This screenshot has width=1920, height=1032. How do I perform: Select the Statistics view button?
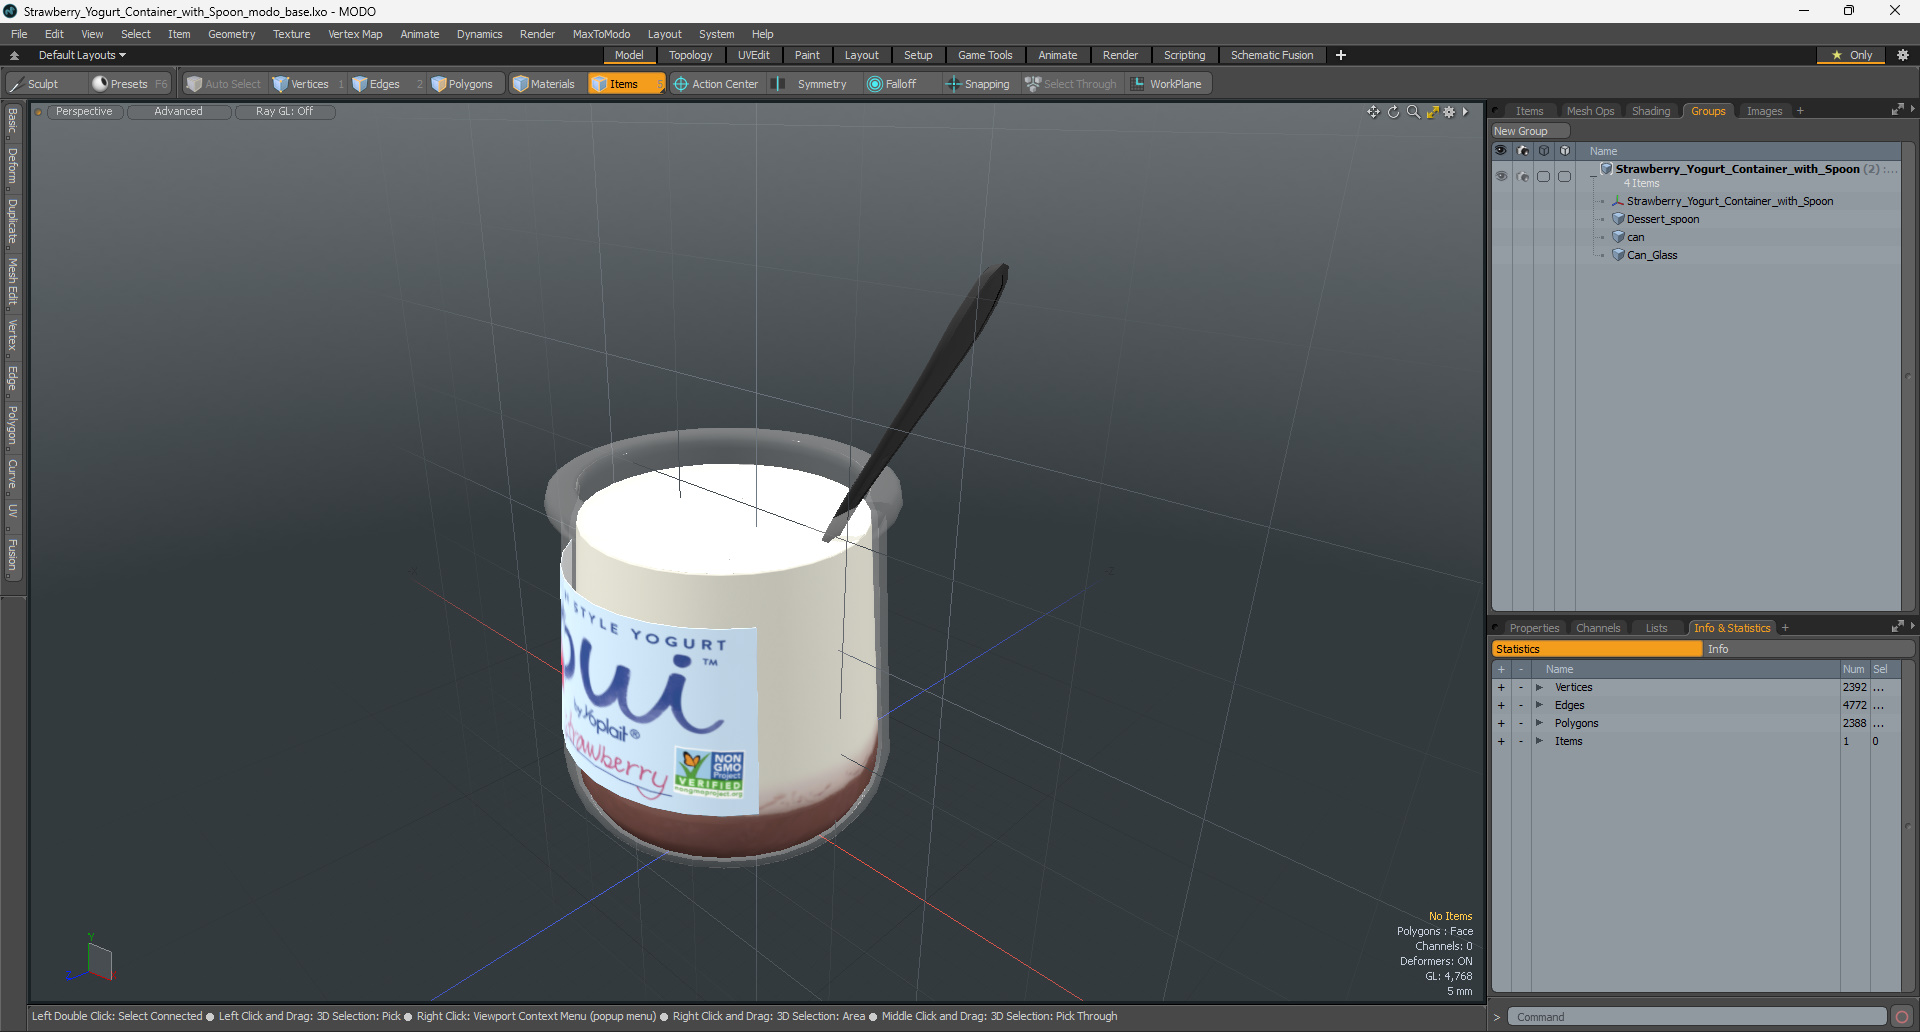(1596, 649)
